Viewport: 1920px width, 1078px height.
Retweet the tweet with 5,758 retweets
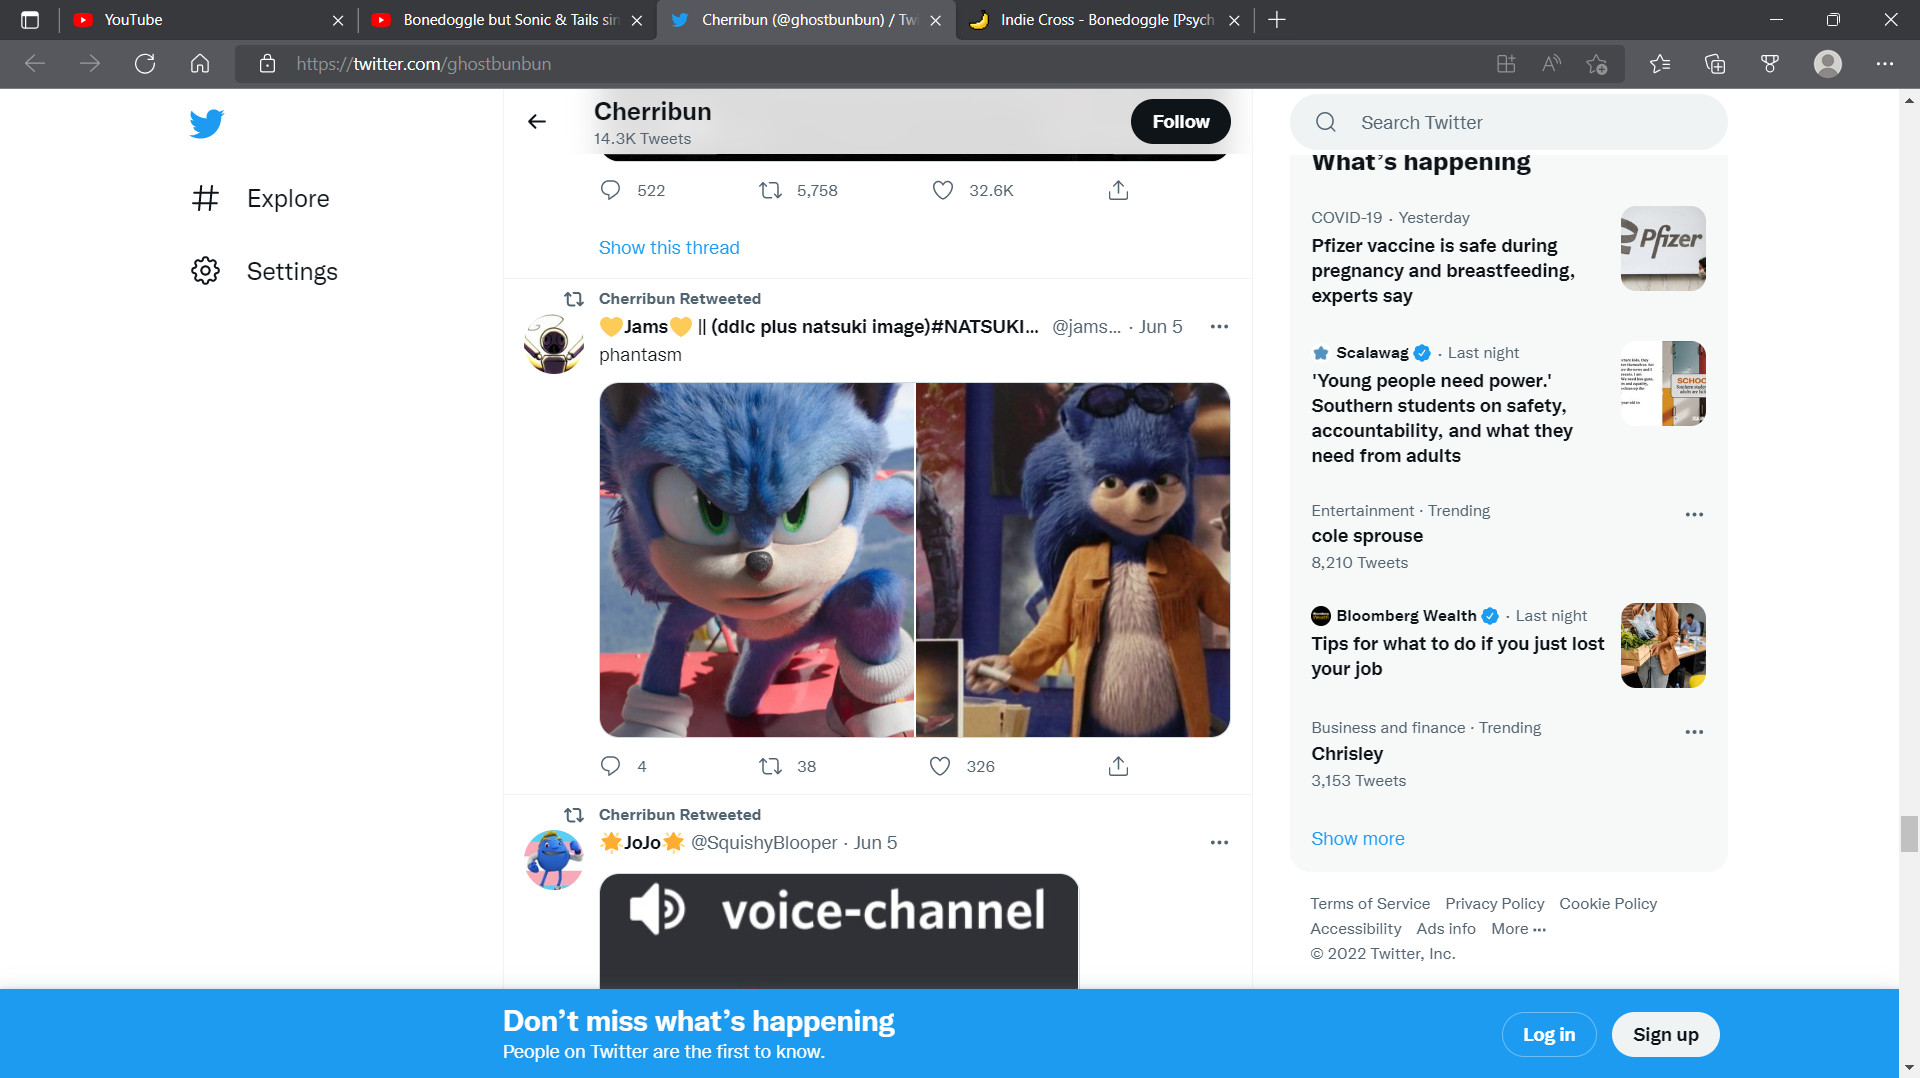click(x=770, y=190)
